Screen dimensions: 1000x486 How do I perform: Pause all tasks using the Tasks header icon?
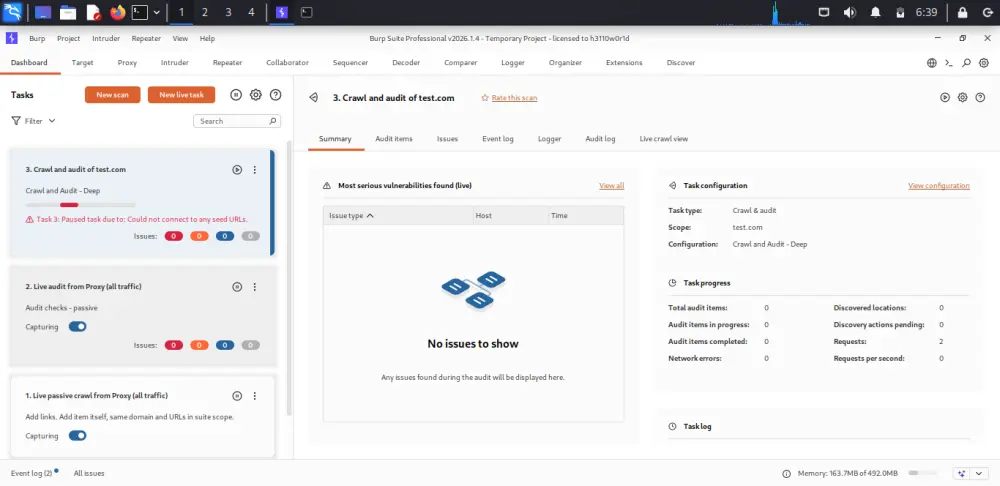click(236, 95)
